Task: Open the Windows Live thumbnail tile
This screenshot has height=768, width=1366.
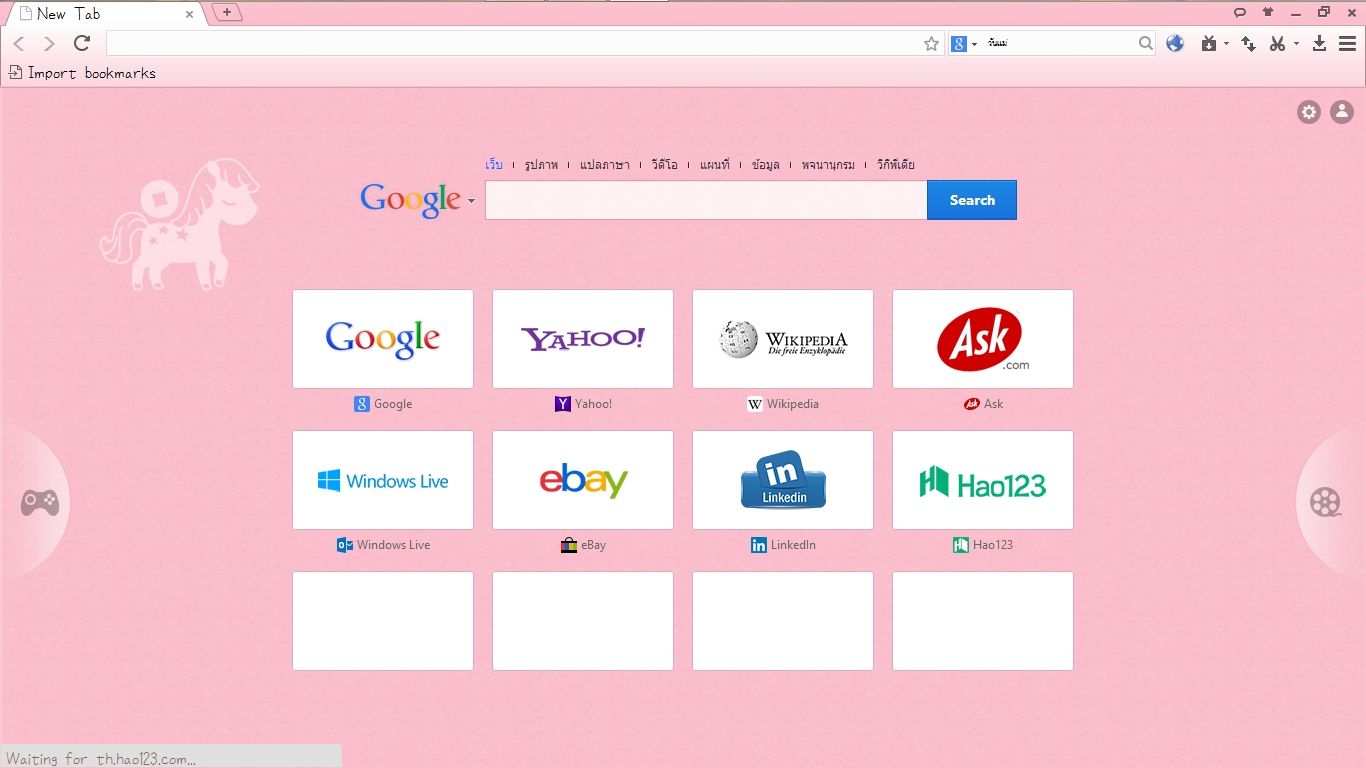Action: (x=383, y=480)
